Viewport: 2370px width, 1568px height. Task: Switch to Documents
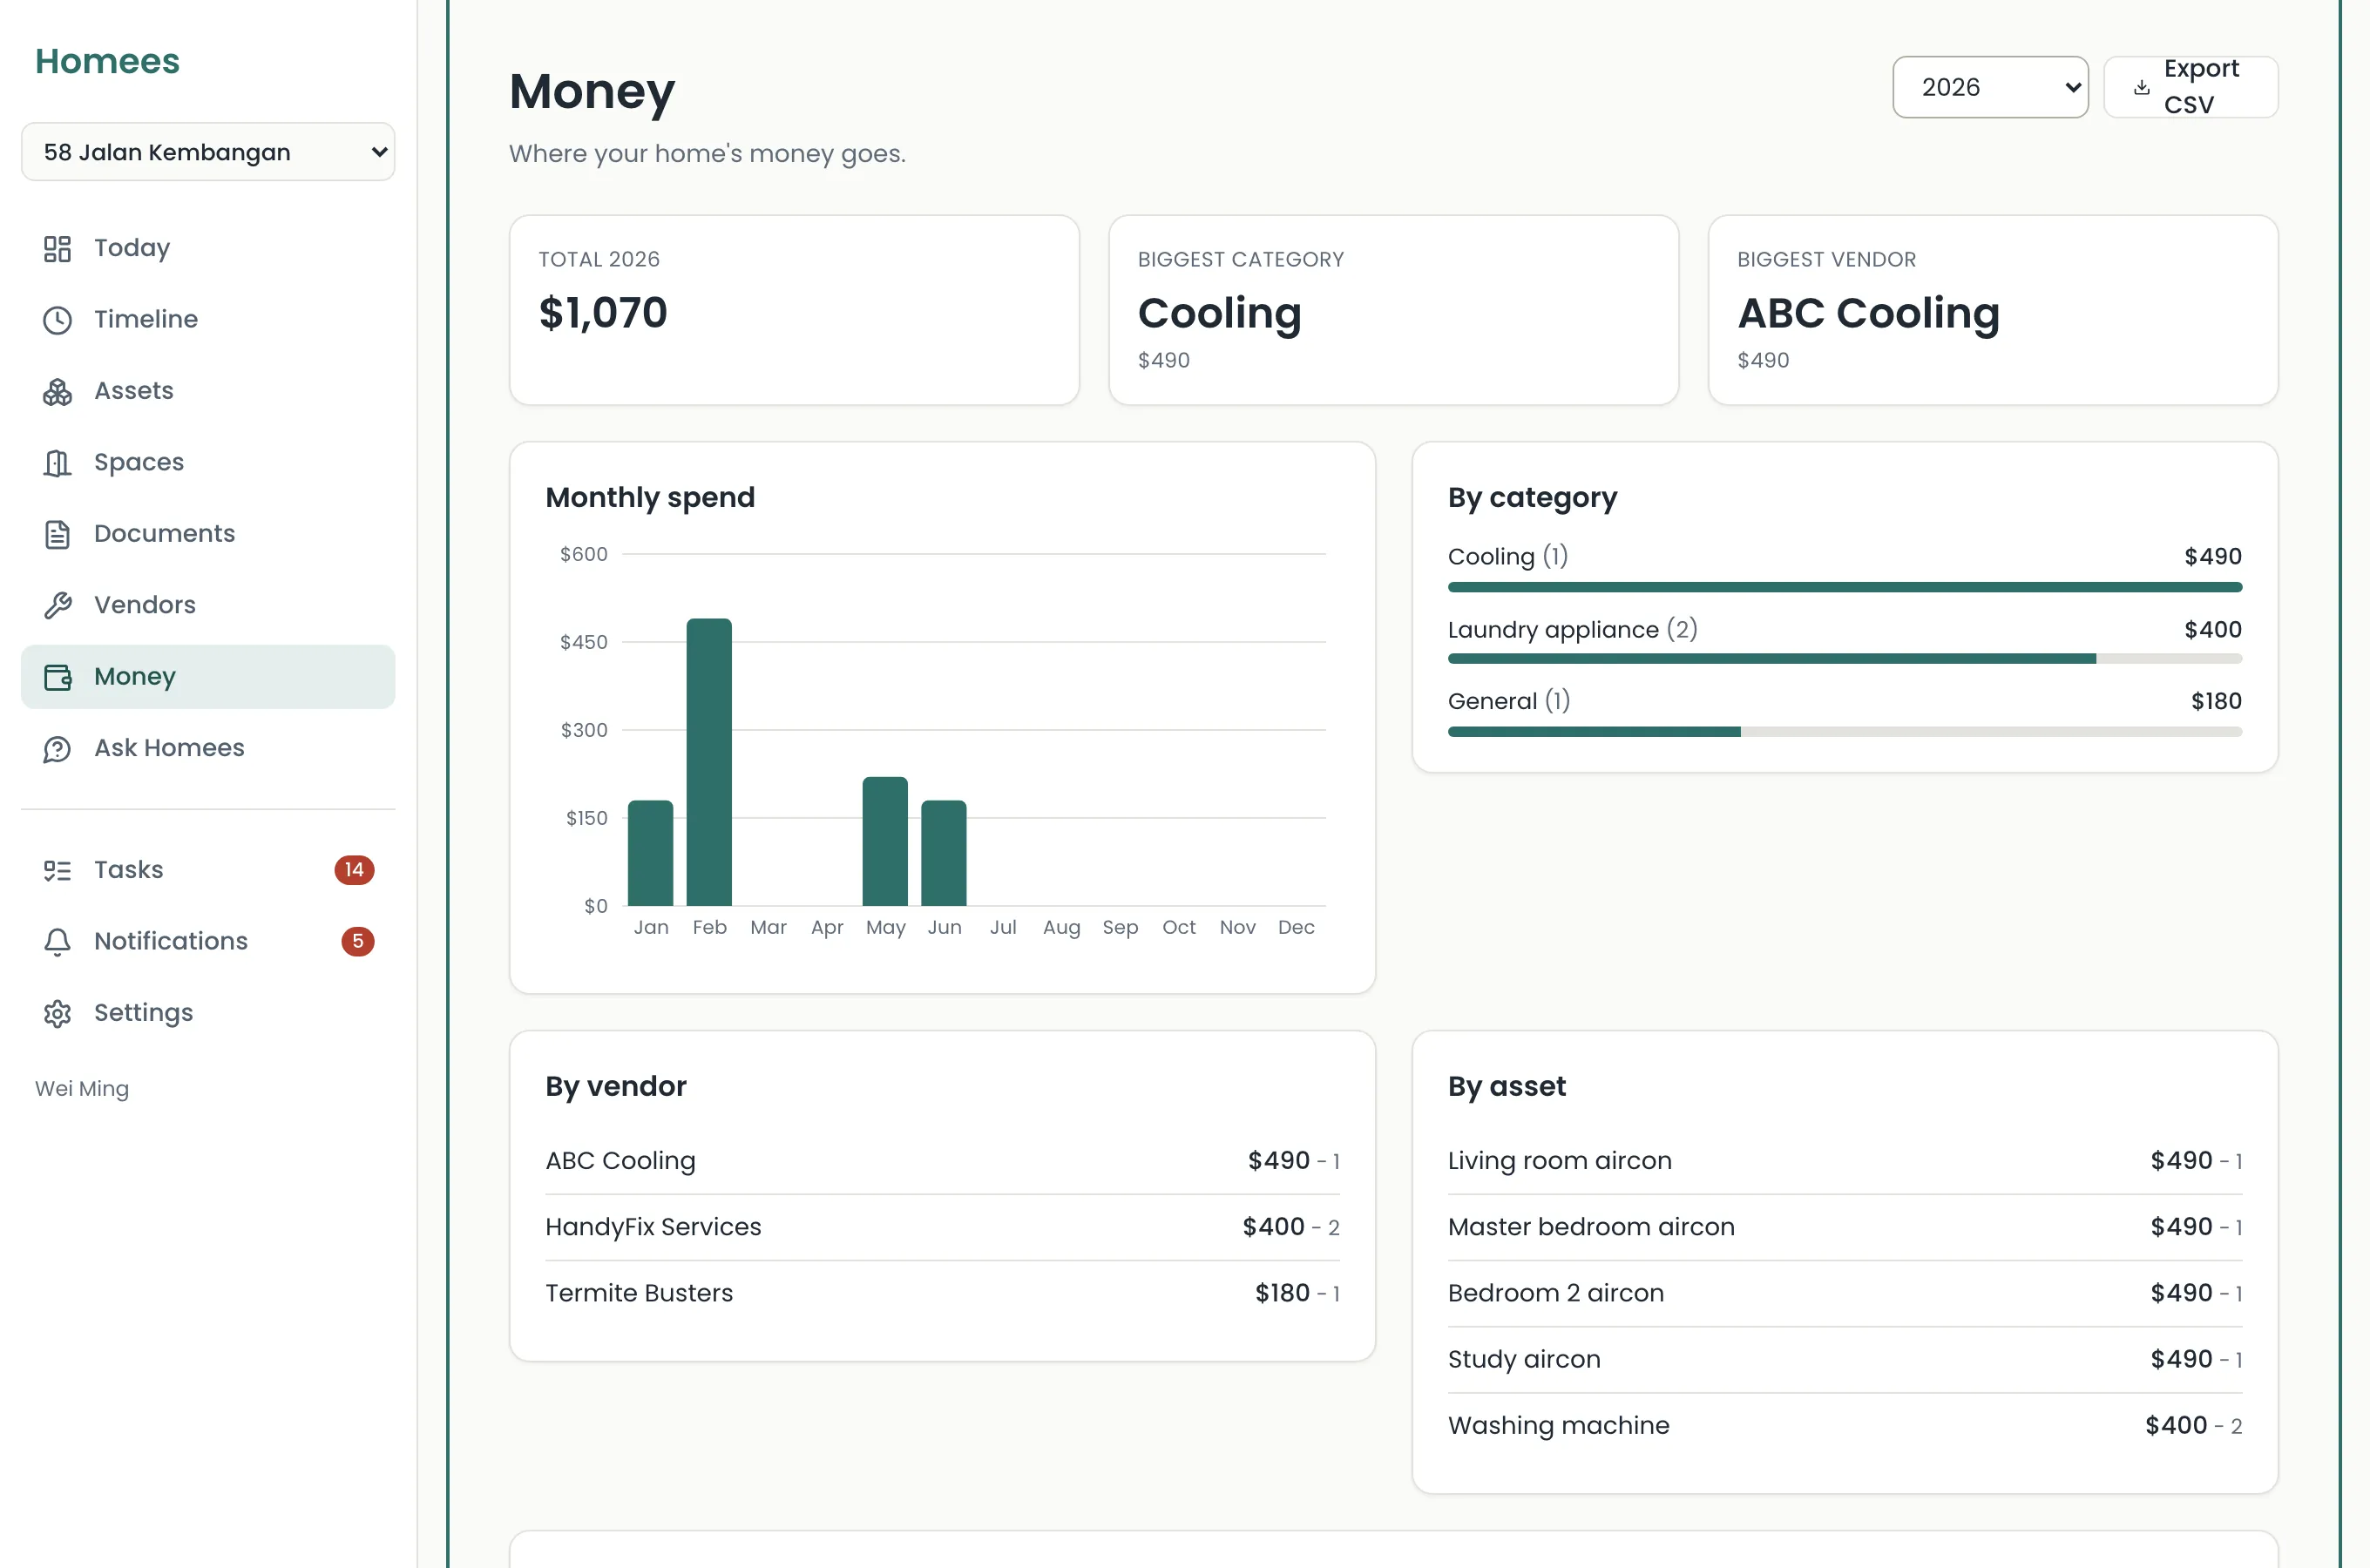(x=208, y=534)
